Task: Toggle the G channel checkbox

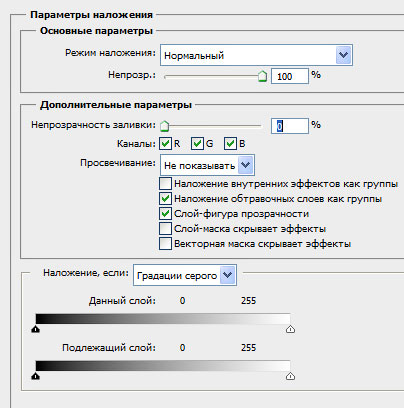Action: tap(197, 144)
